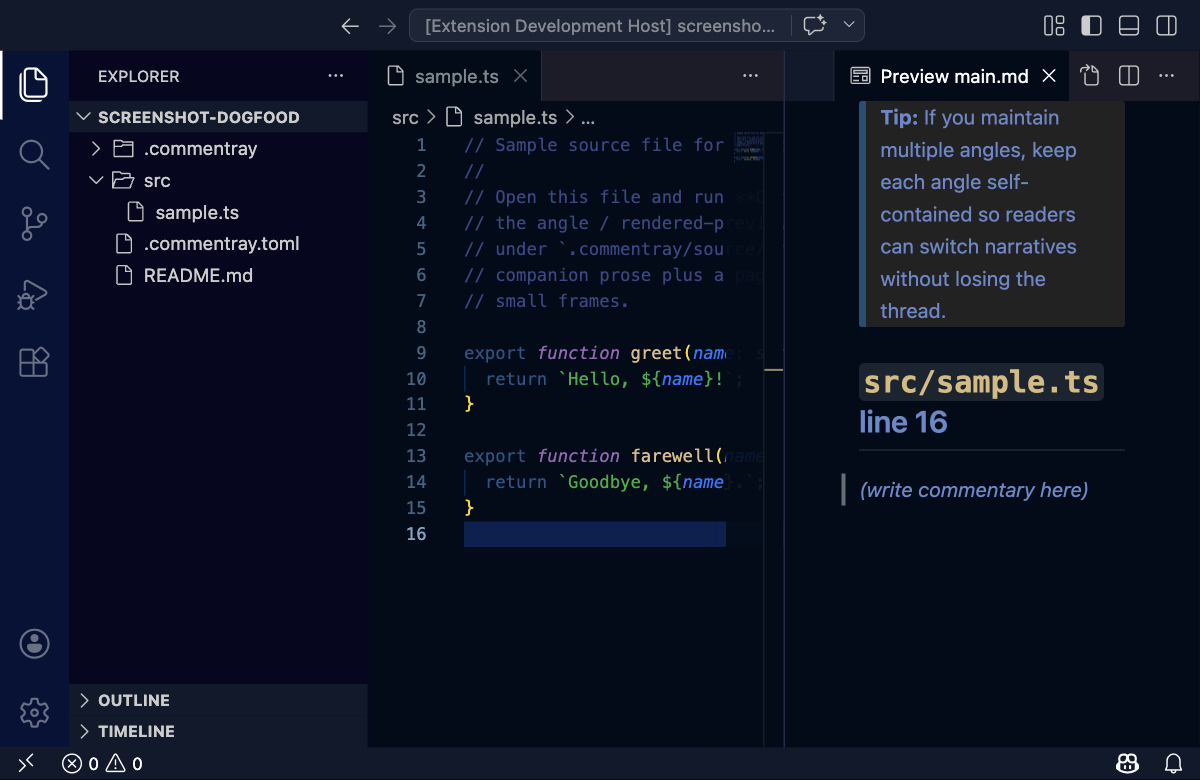Open README.md file
This screenshot has width=1200, height=780.
pyautogui.click(x=218, y=275)
